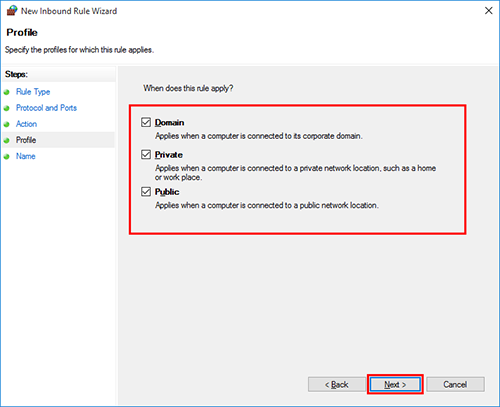Click the green bullet beside Profile step
The width and height of the screenshot is (500, 407).
(x=7, y=140)
